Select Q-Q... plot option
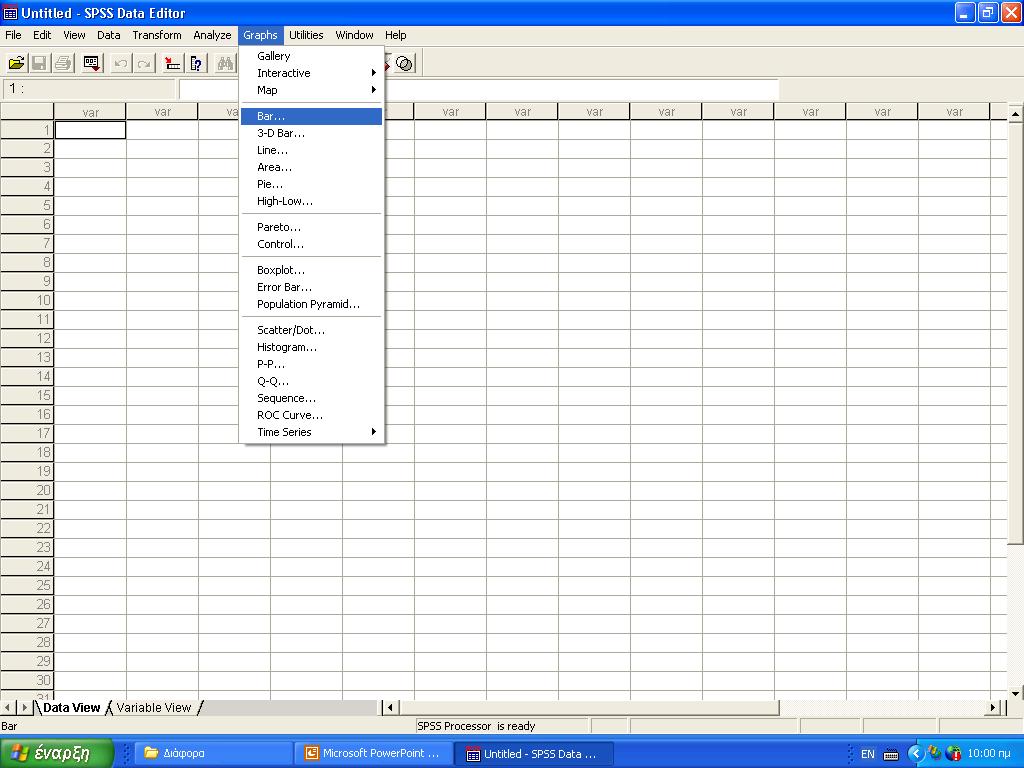1024x768 pixels. point(312,381)
